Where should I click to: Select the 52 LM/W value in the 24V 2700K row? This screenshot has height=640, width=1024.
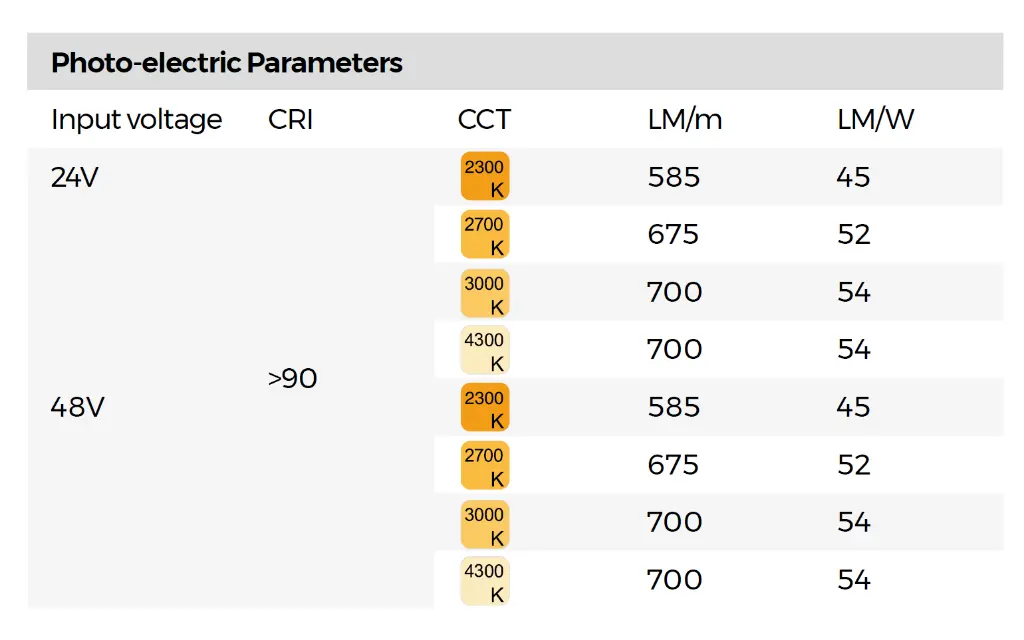(x=853, y=235)
